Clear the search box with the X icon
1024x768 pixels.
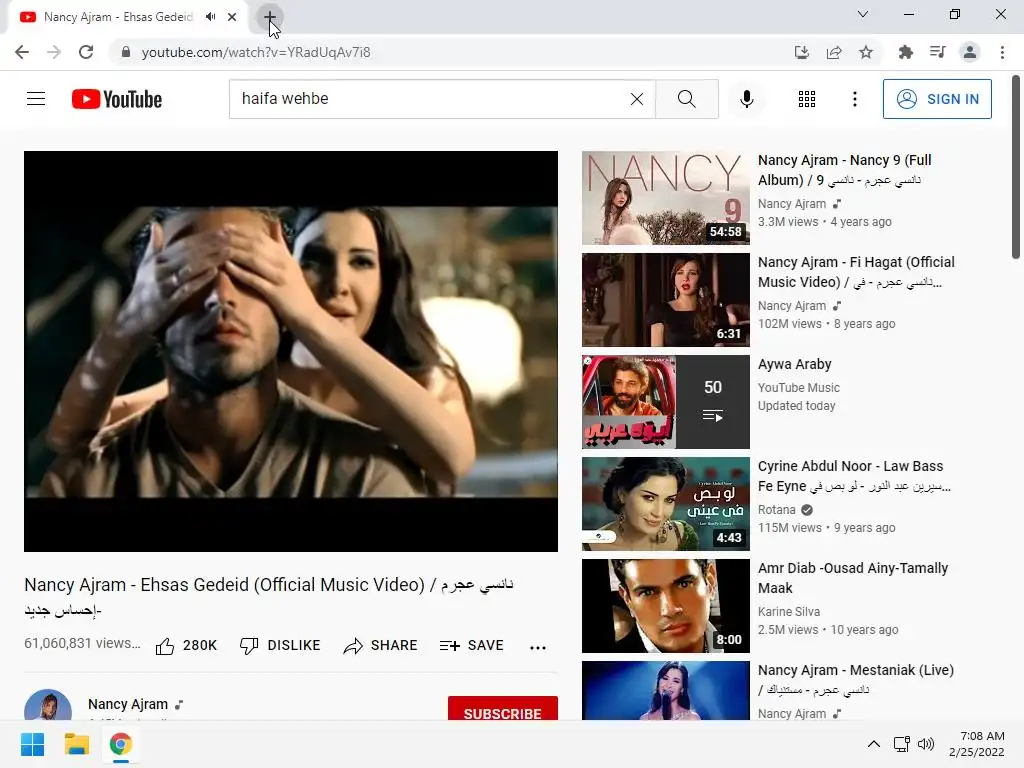point(637,99)
